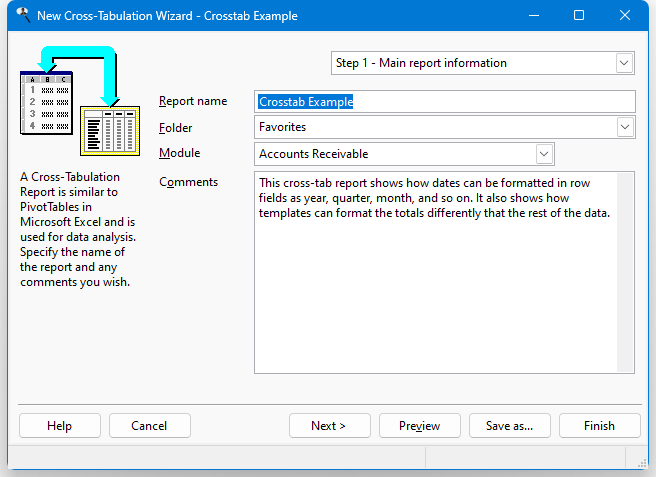The image size is (656, 477).
Task: Click the cross-tabulation spreadsheet illustration
Action: point(80,101)
